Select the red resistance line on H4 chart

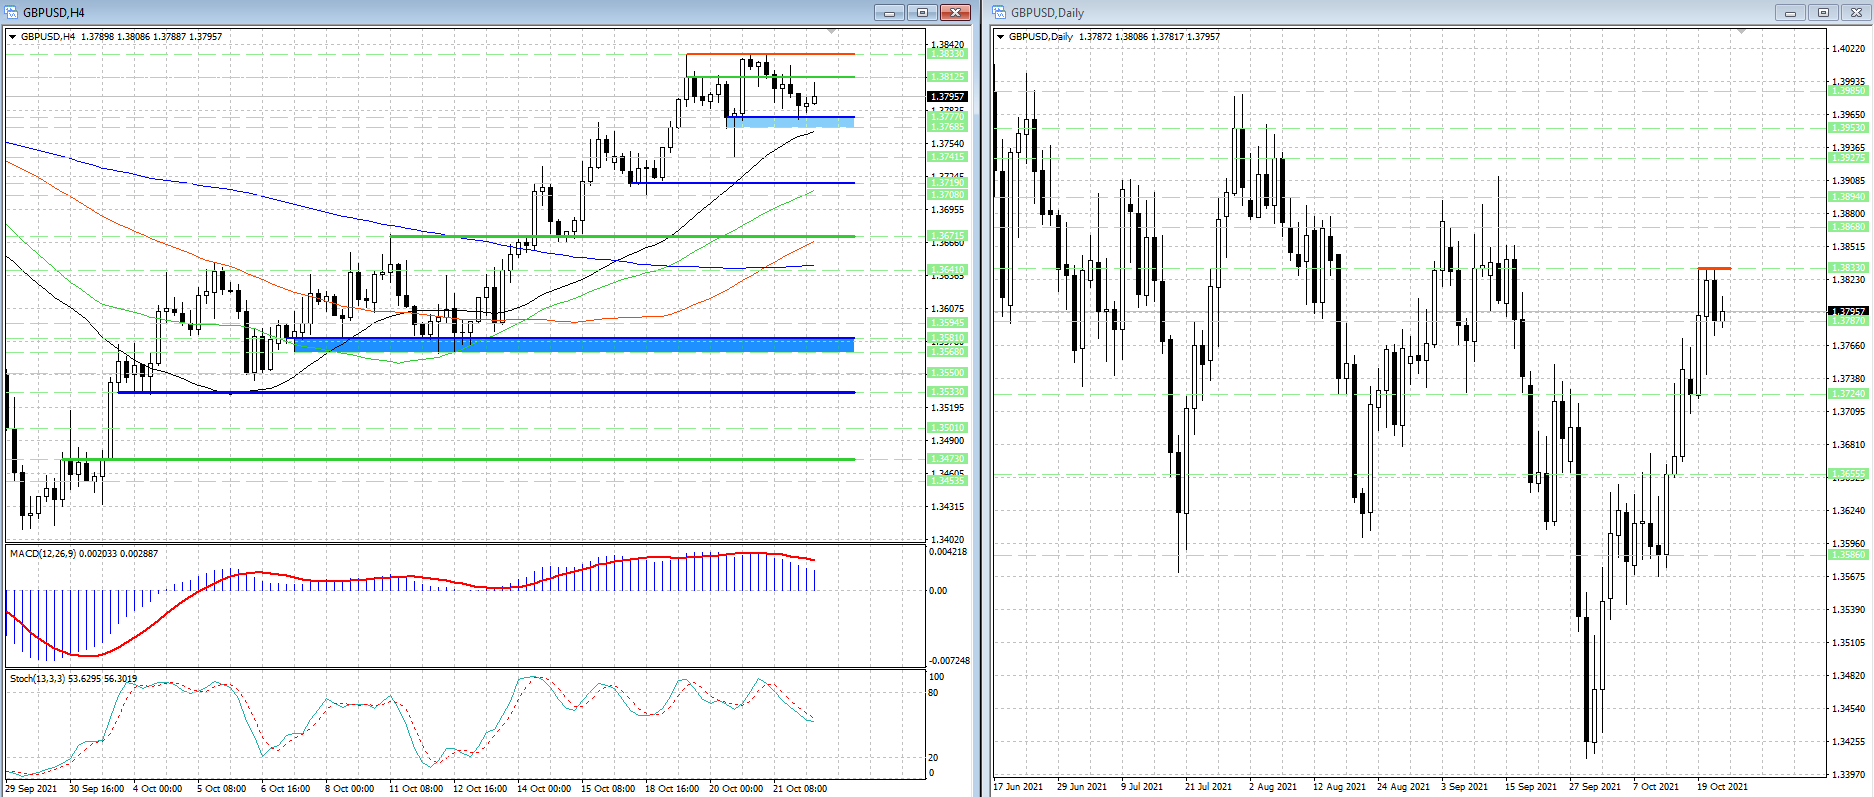(x=770, y=54)
